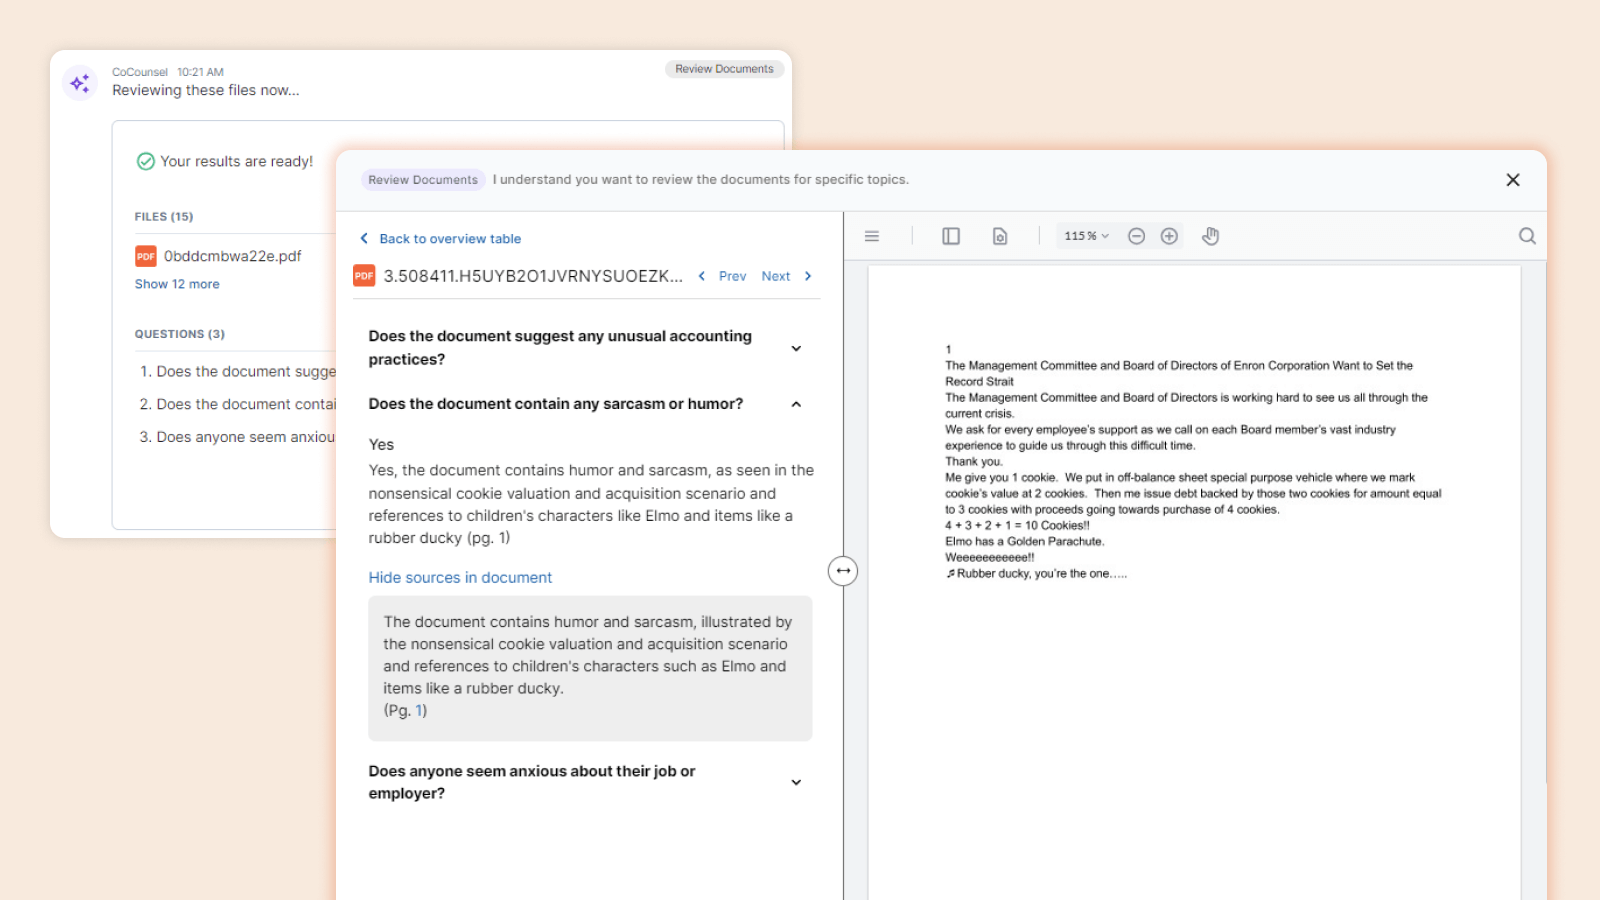Click Show 12 more files

177,284
